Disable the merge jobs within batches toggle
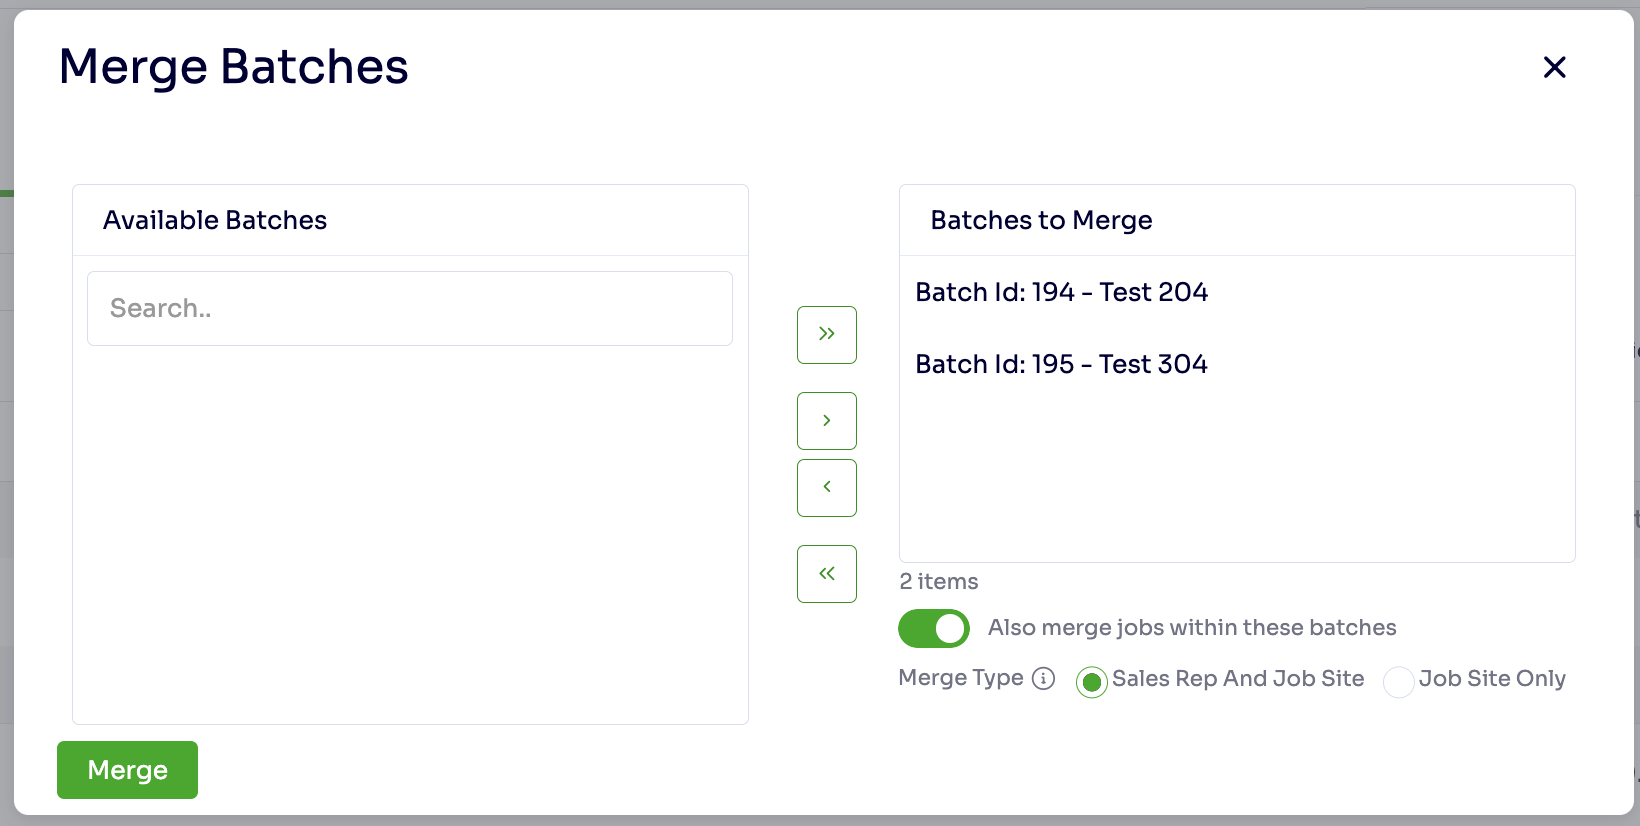This screenshot has height=826, width=1640. (933, 628)
